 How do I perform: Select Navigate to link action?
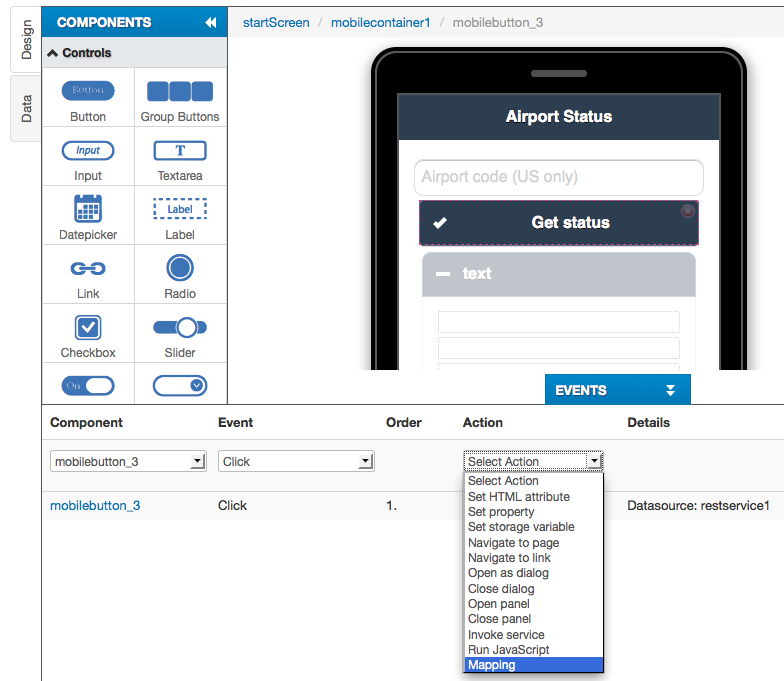pyautogui.click(x=534, y=558)
